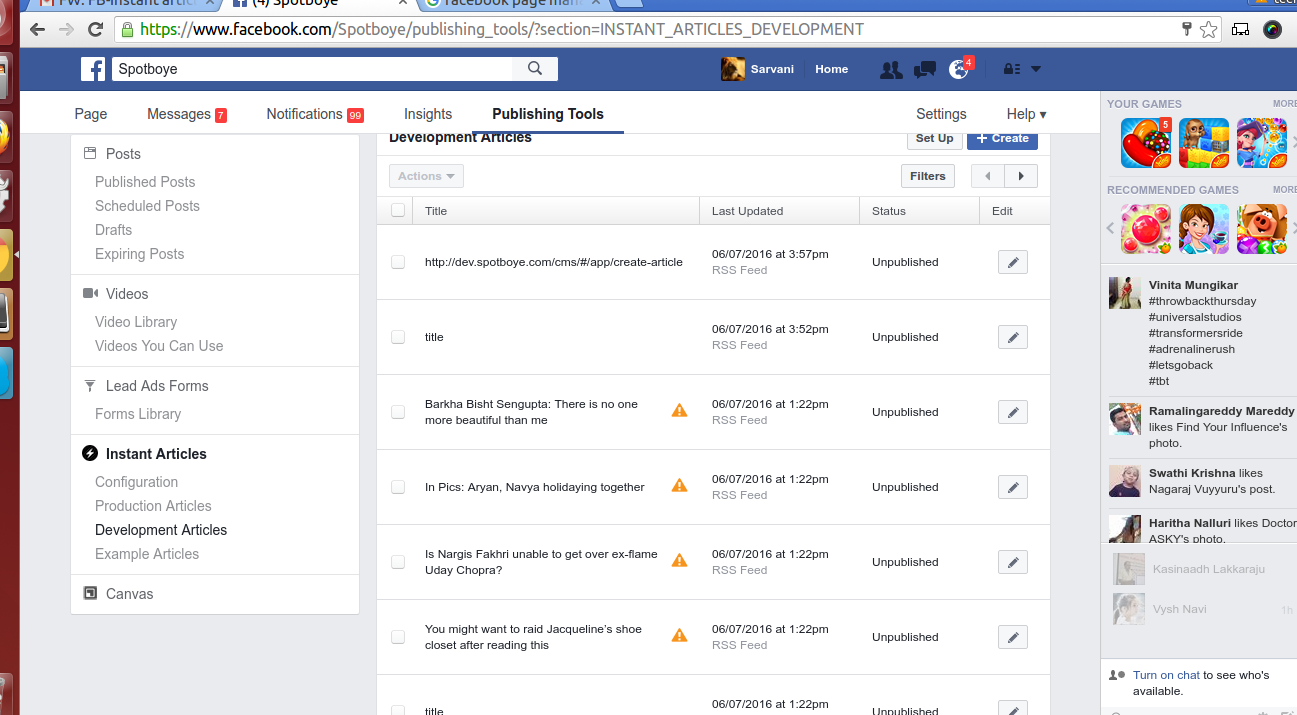Open the Messages tab
Viewport: 1297px width, 715px height.
[x=187, y=114]
